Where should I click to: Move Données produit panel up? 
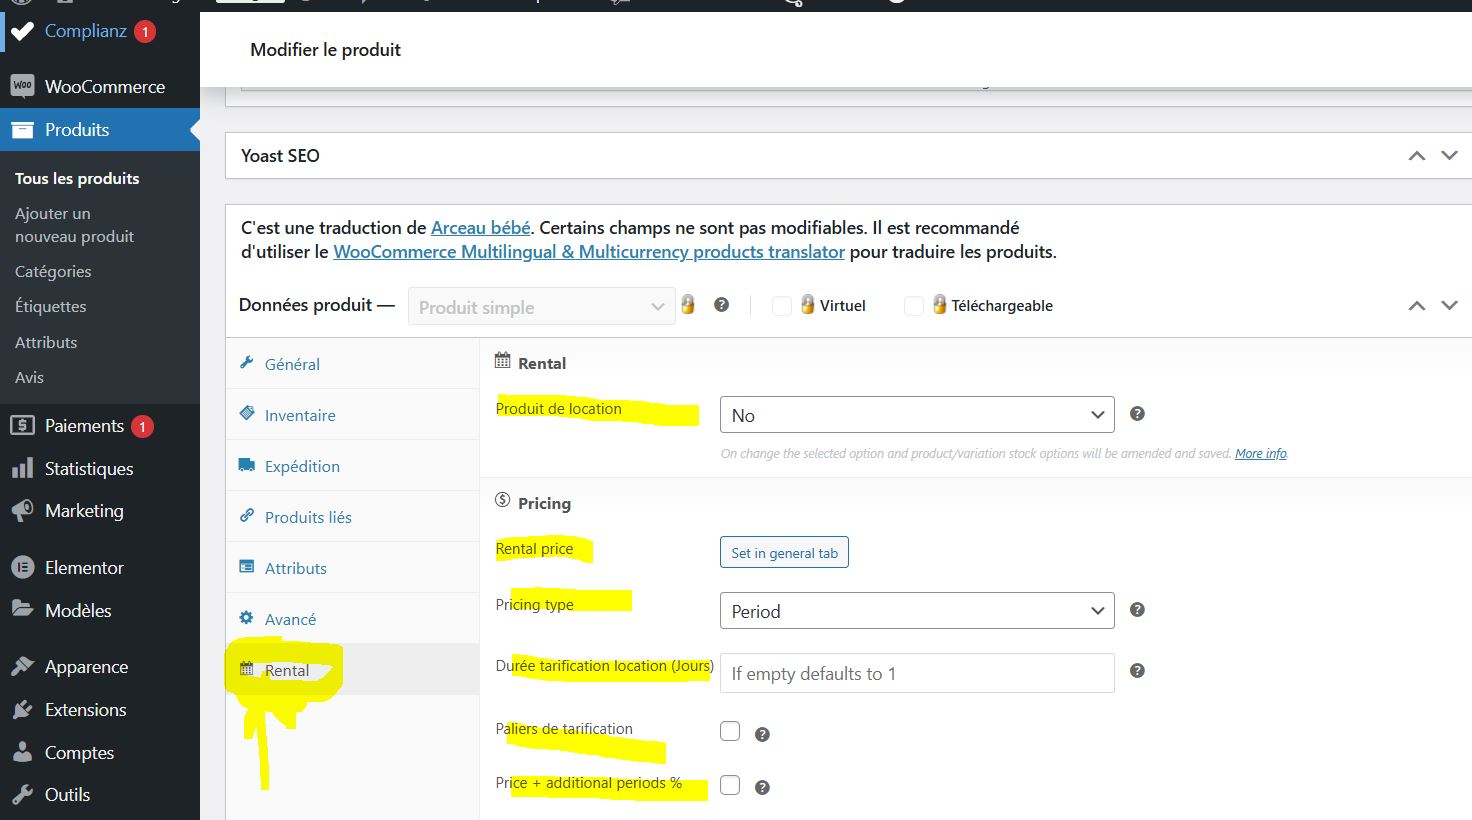1417,306
